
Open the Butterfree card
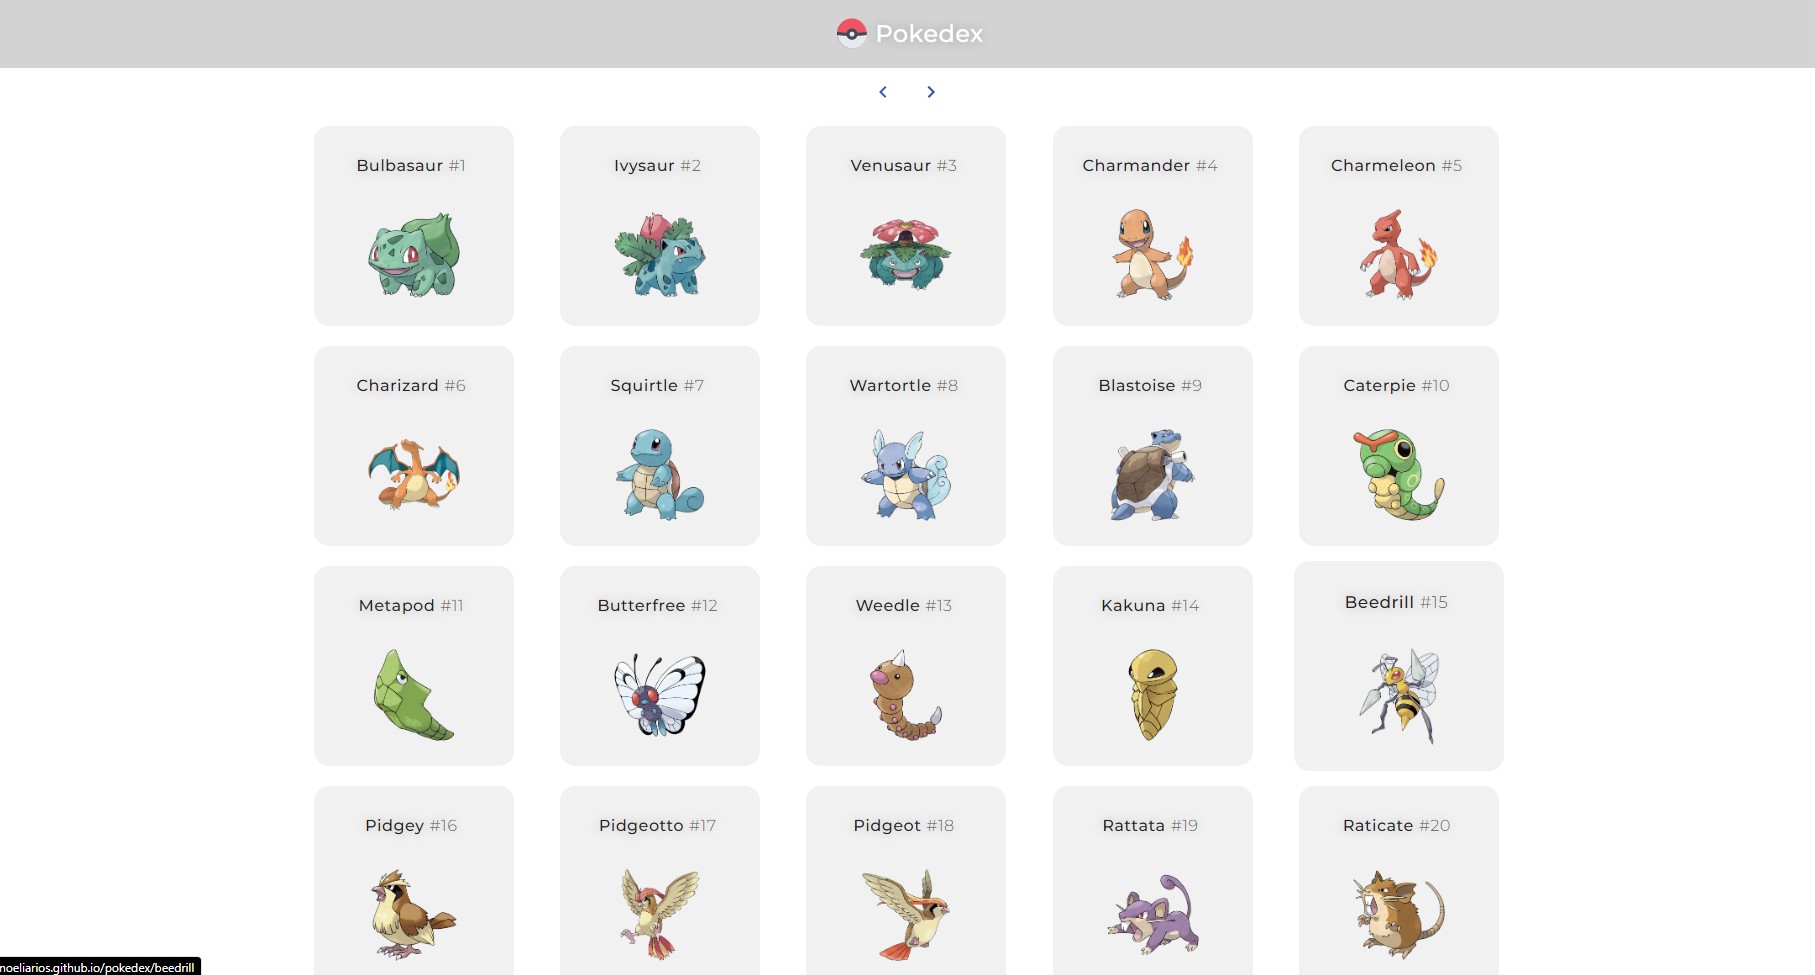tap(659, 665)
